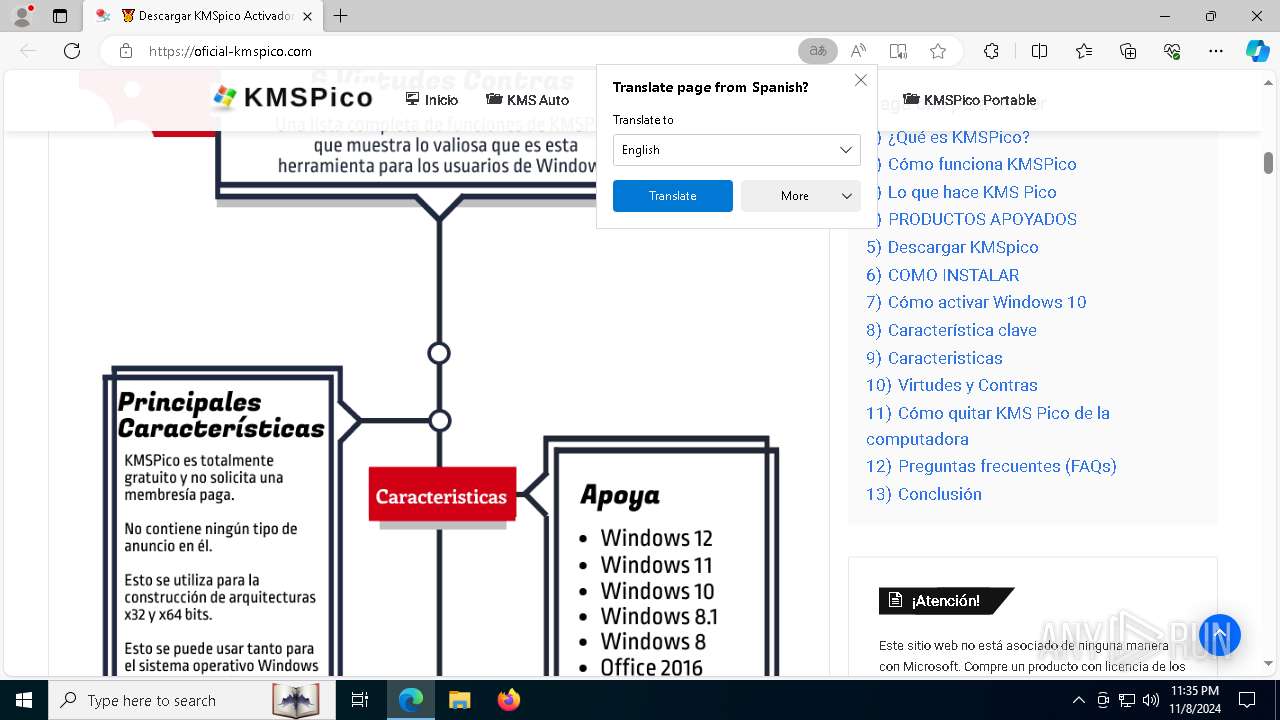
Task: Open a new tab with plus button
Action: (341, 16)
